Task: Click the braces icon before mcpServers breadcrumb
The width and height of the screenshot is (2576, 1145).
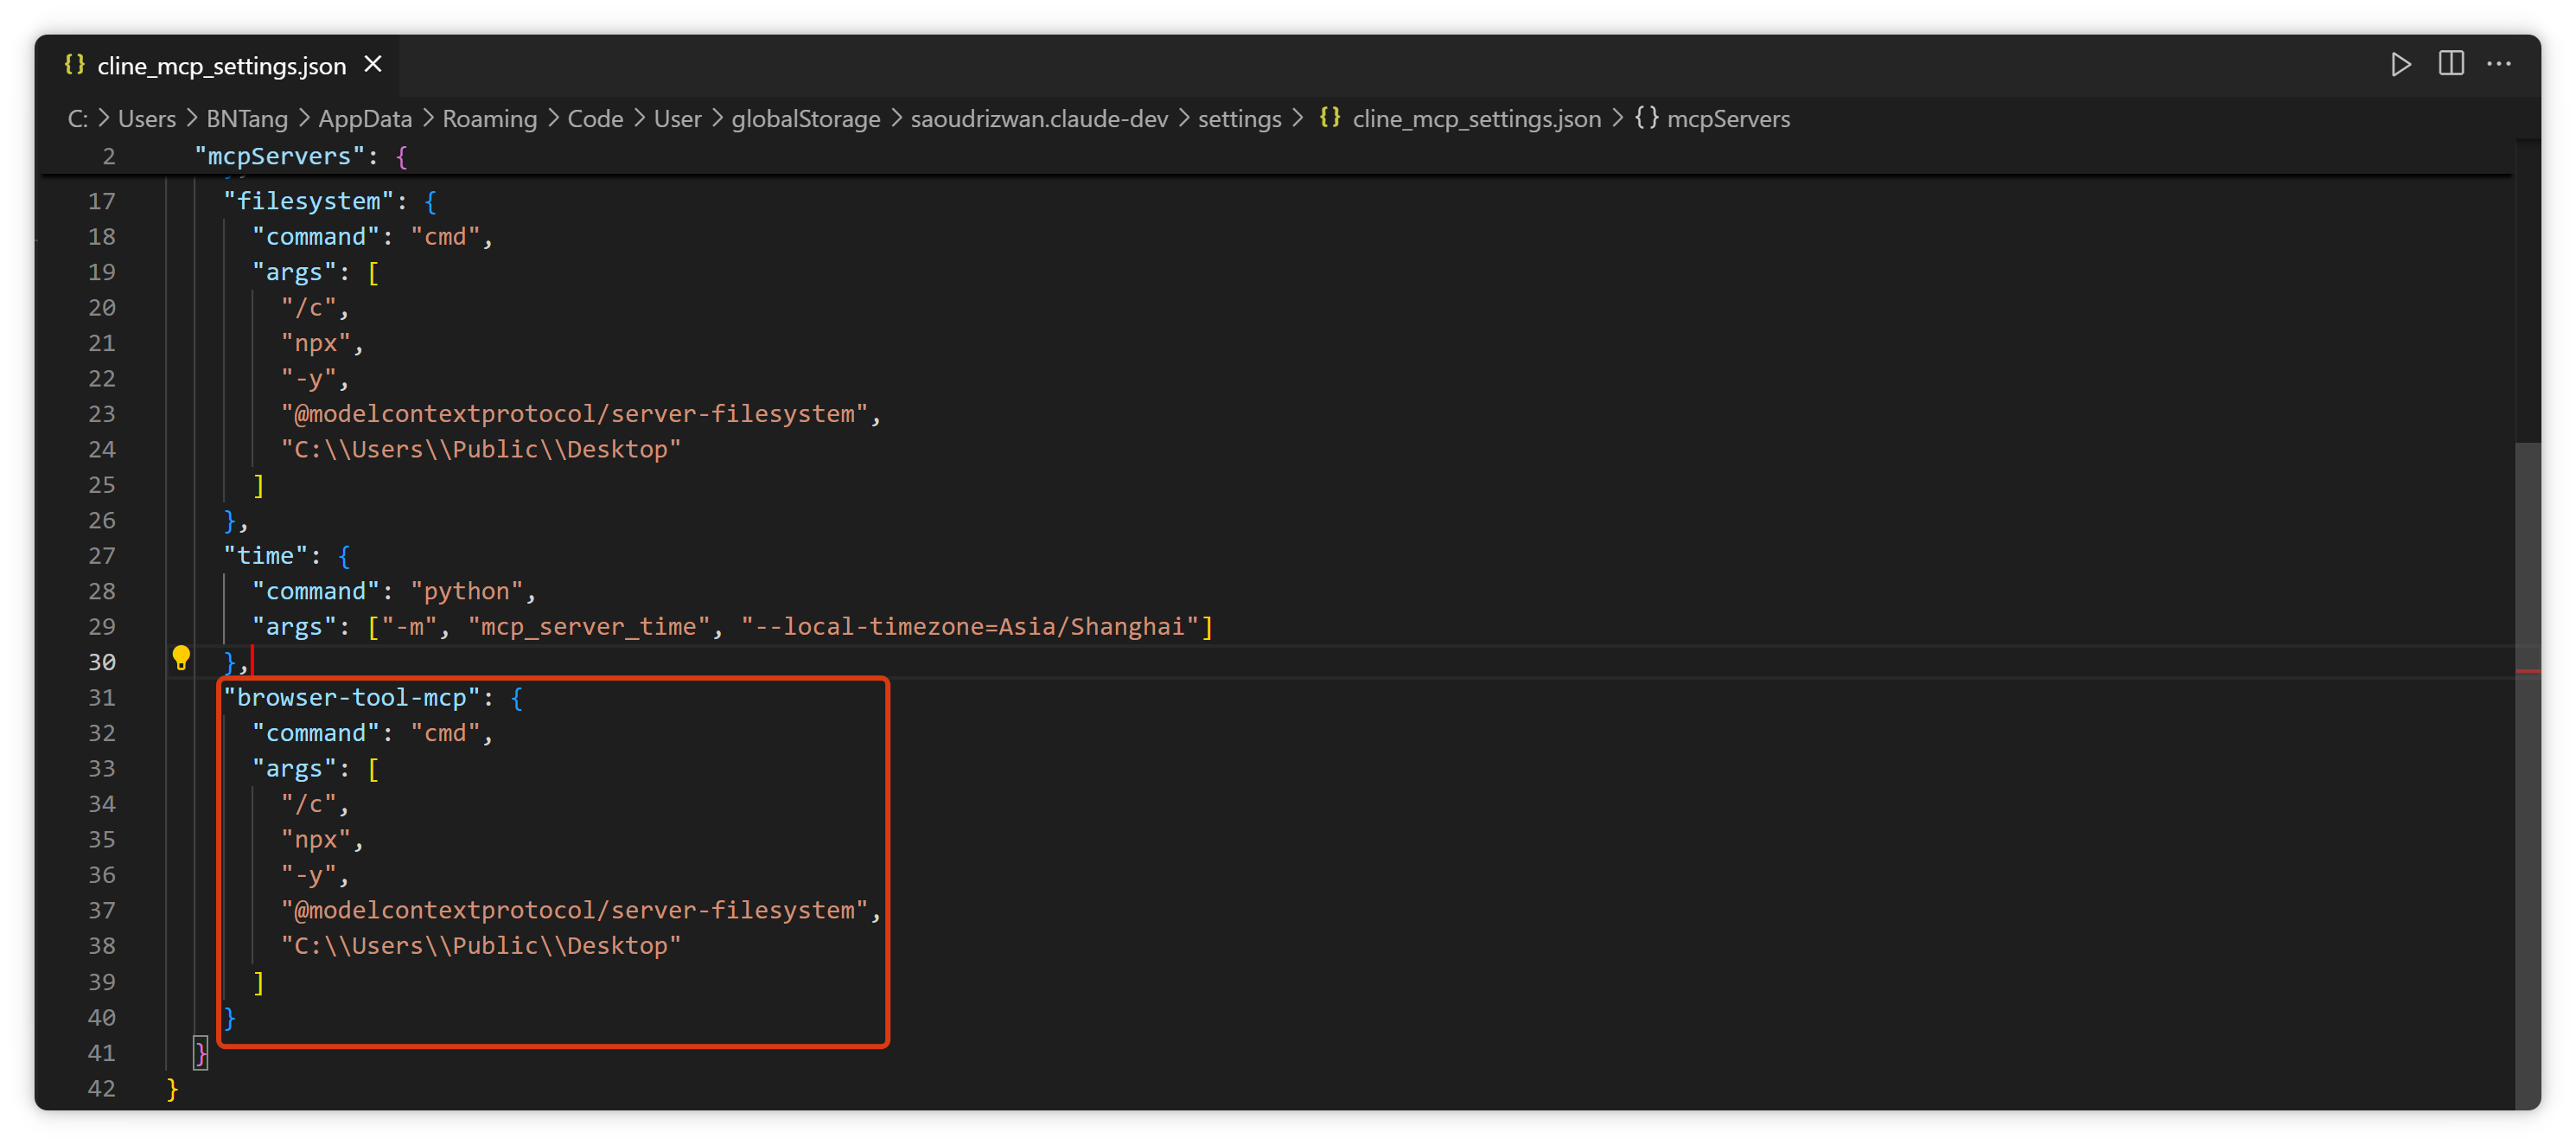Action: tap(1646, 118)
